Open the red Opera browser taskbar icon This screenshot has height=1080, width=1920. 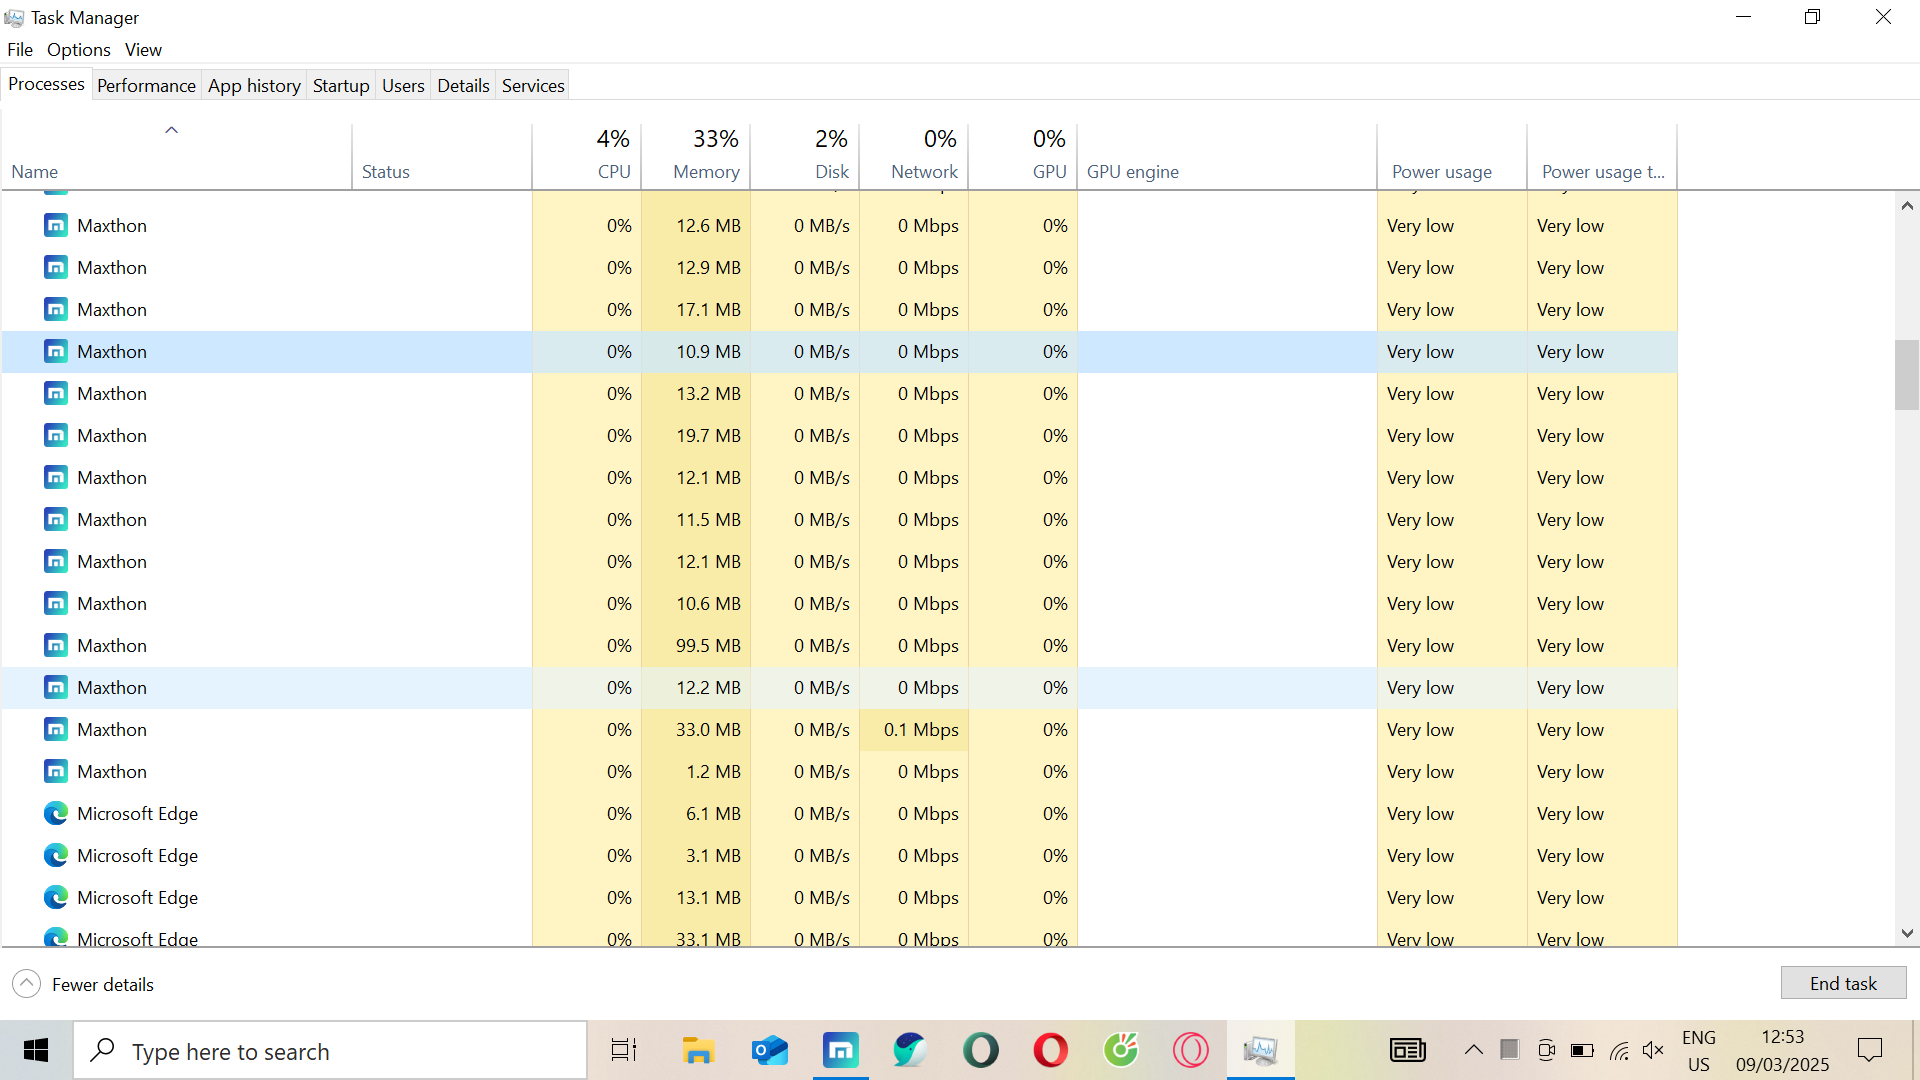point(1051,1051)
